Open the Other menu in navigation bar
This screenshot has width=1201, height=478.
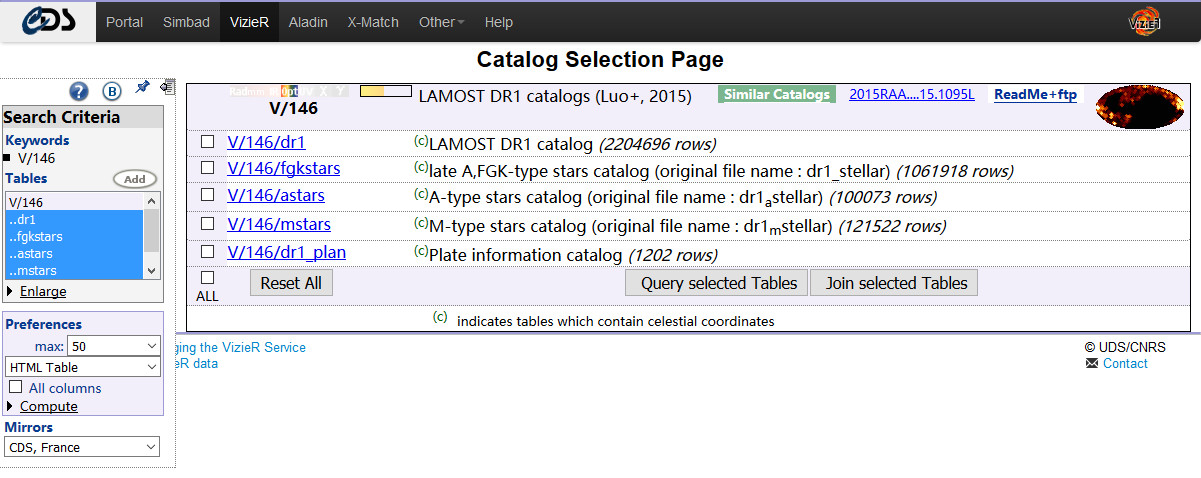(x=441, y=22)
